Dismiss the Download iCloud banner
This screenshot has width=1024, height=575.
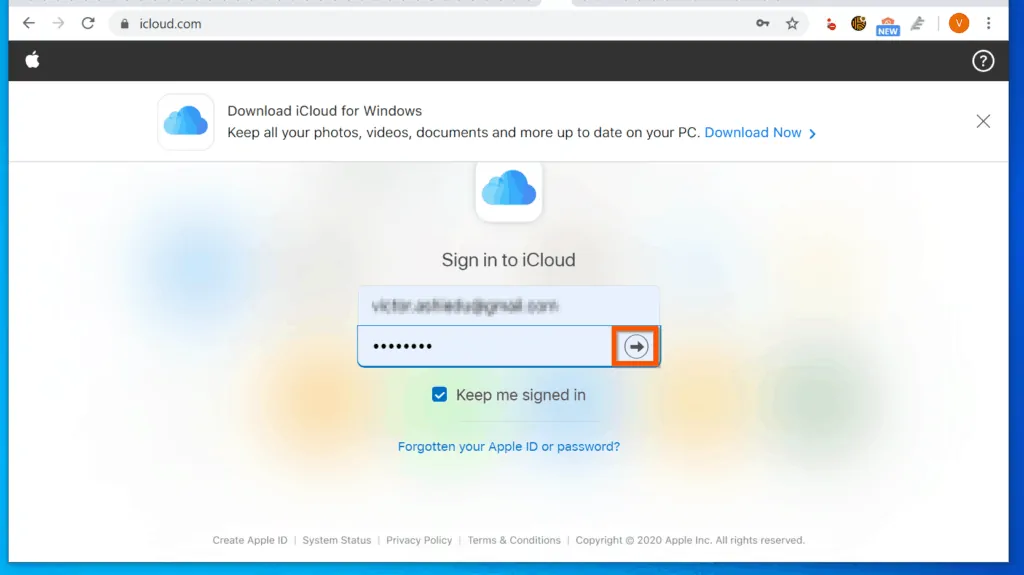[x=983, y=121]
